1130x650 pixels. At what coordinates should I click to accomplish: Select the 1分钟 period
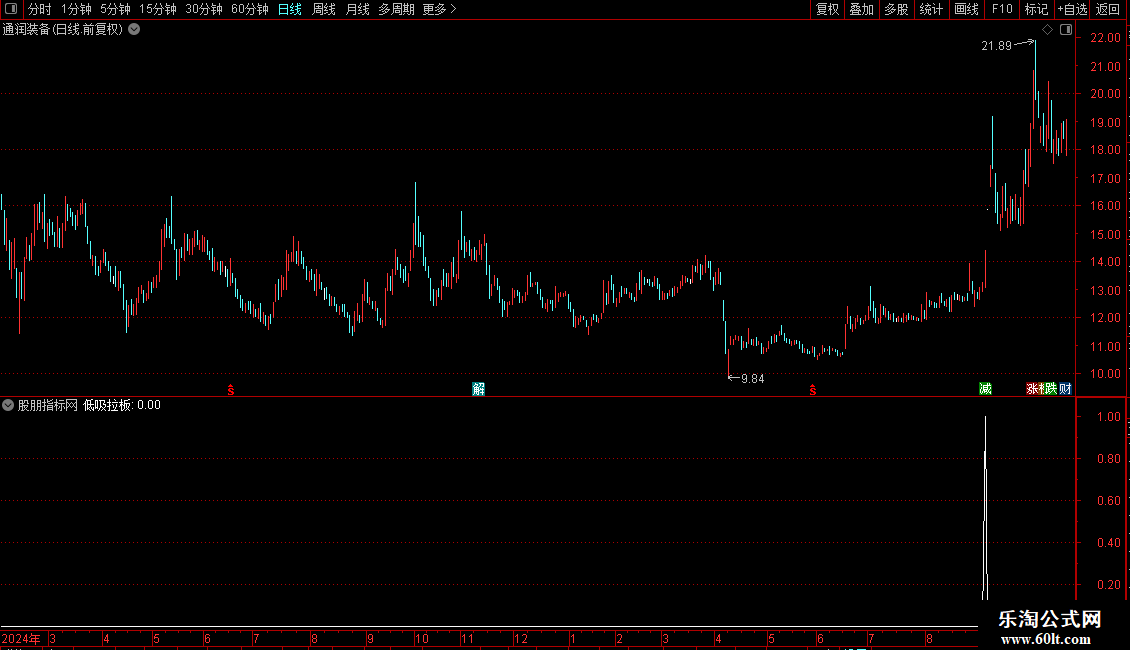(x=76, y=9)
